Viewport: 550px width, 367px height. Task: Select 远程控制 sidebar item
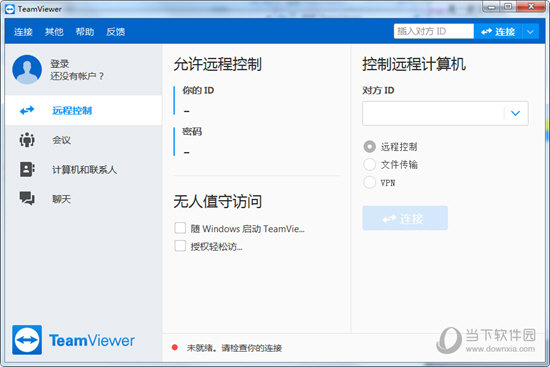83,111
